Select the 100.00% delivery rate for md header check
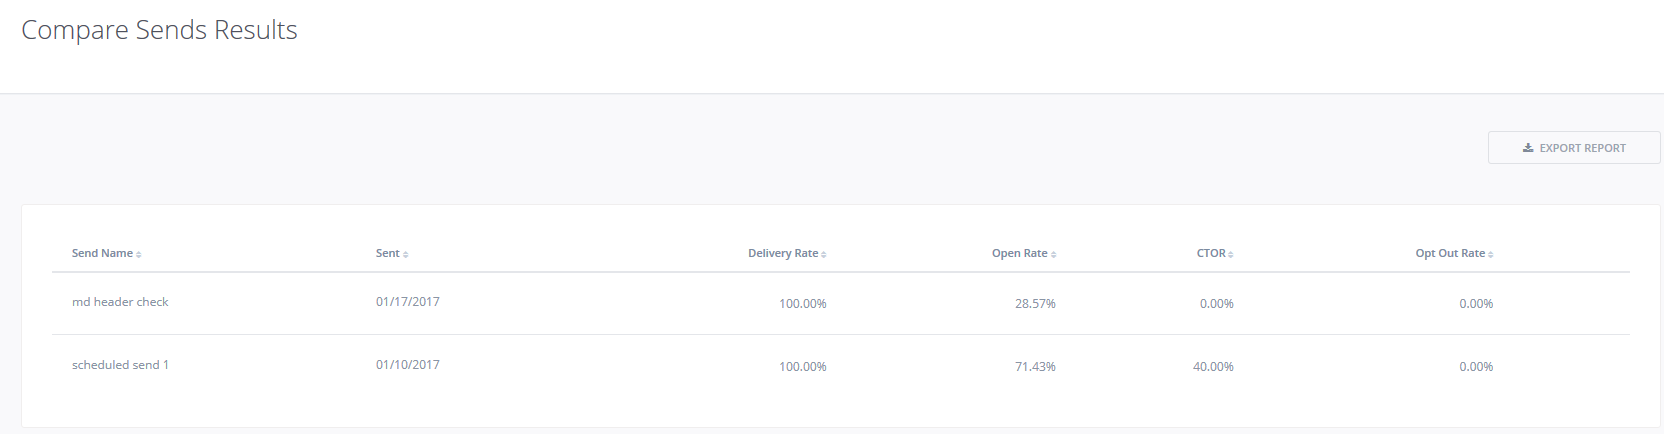The width and height of the screenshot is (1664, 434). 803,304
